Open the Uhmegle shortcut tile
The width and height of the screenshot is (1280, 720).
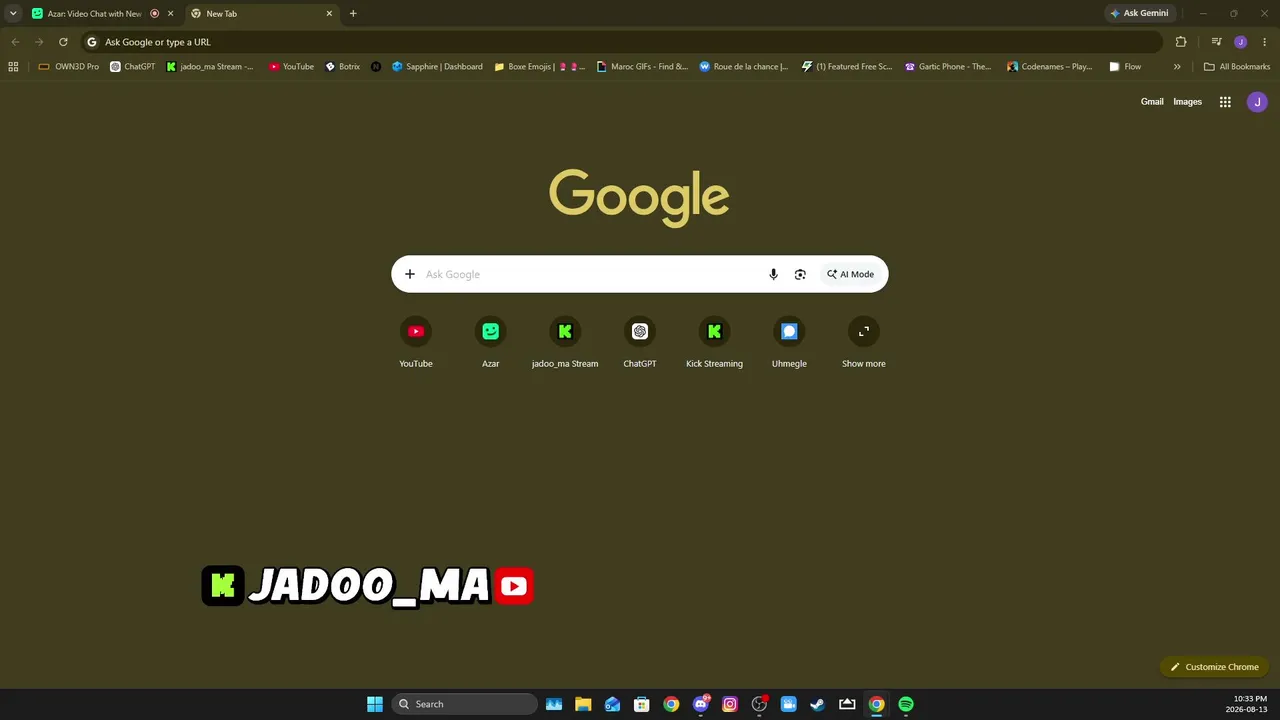coord(789,343)
